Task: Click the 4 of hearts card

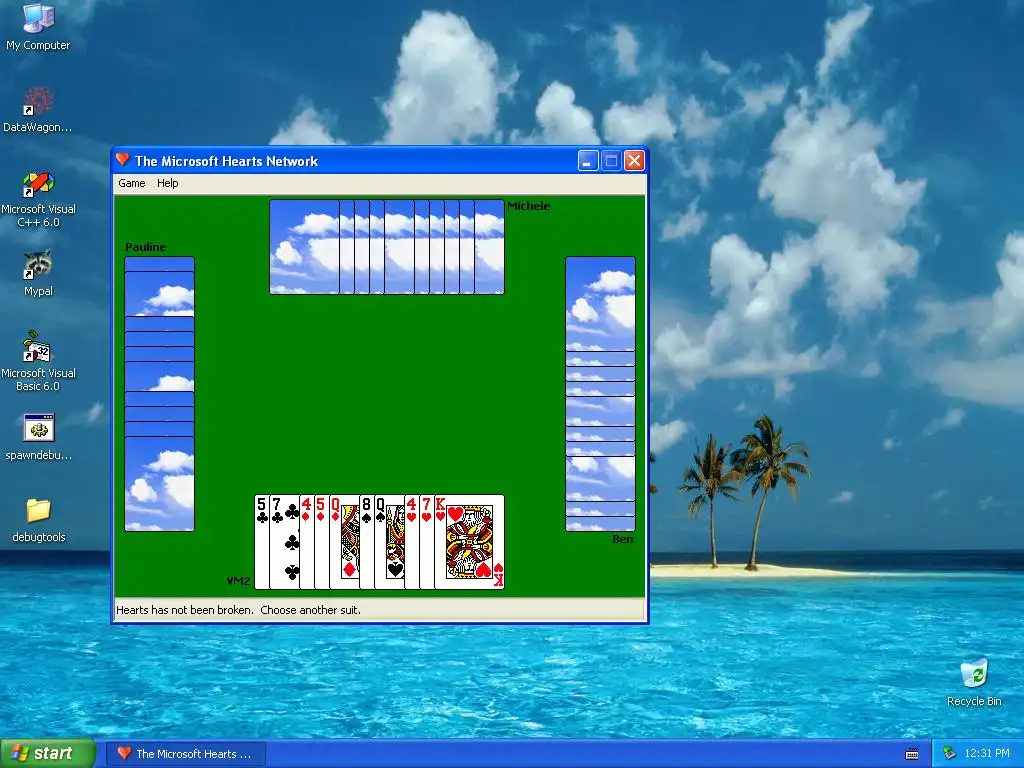Action: [x=411, y=542]
